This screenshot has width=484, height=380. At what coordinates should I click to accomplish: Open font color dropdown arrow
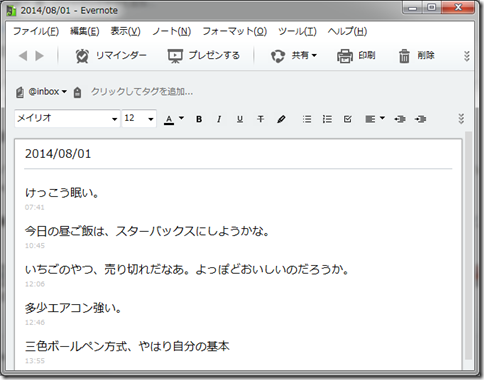click(181, 118)
